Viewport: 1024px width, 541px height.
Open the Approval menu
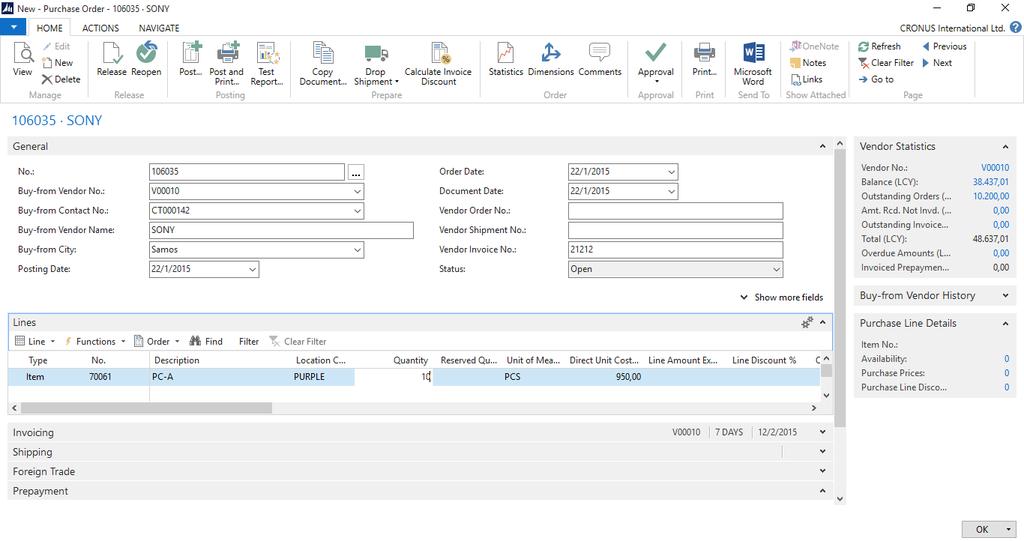pyautogui.click(x=656, y=63)
